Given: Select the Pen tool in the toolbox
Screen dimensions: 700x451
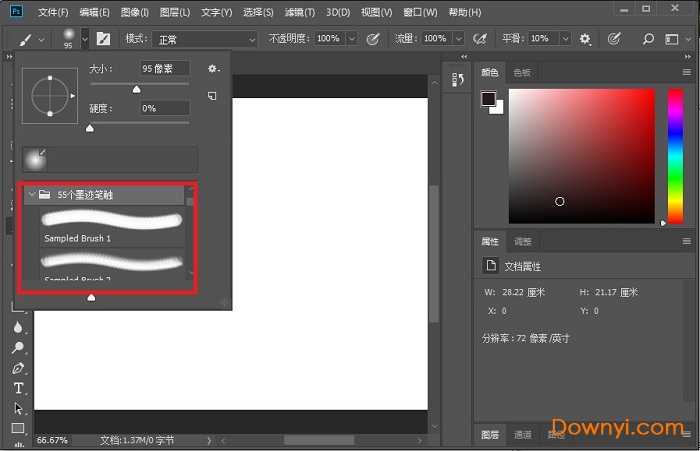Looking at the screenshot, I should (18, 368).
